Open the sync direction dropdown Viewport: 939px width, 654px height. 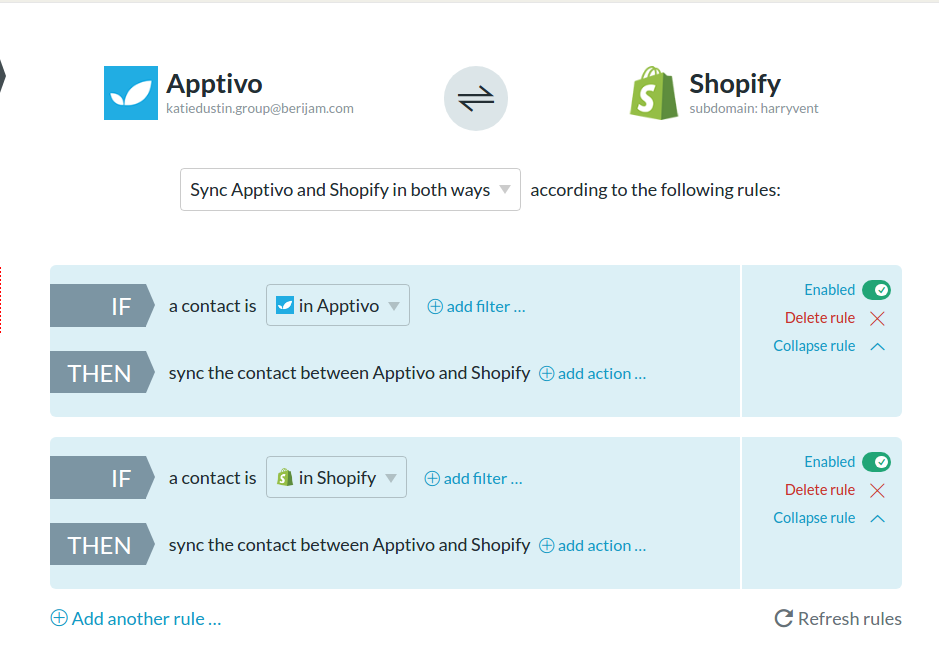350,190
